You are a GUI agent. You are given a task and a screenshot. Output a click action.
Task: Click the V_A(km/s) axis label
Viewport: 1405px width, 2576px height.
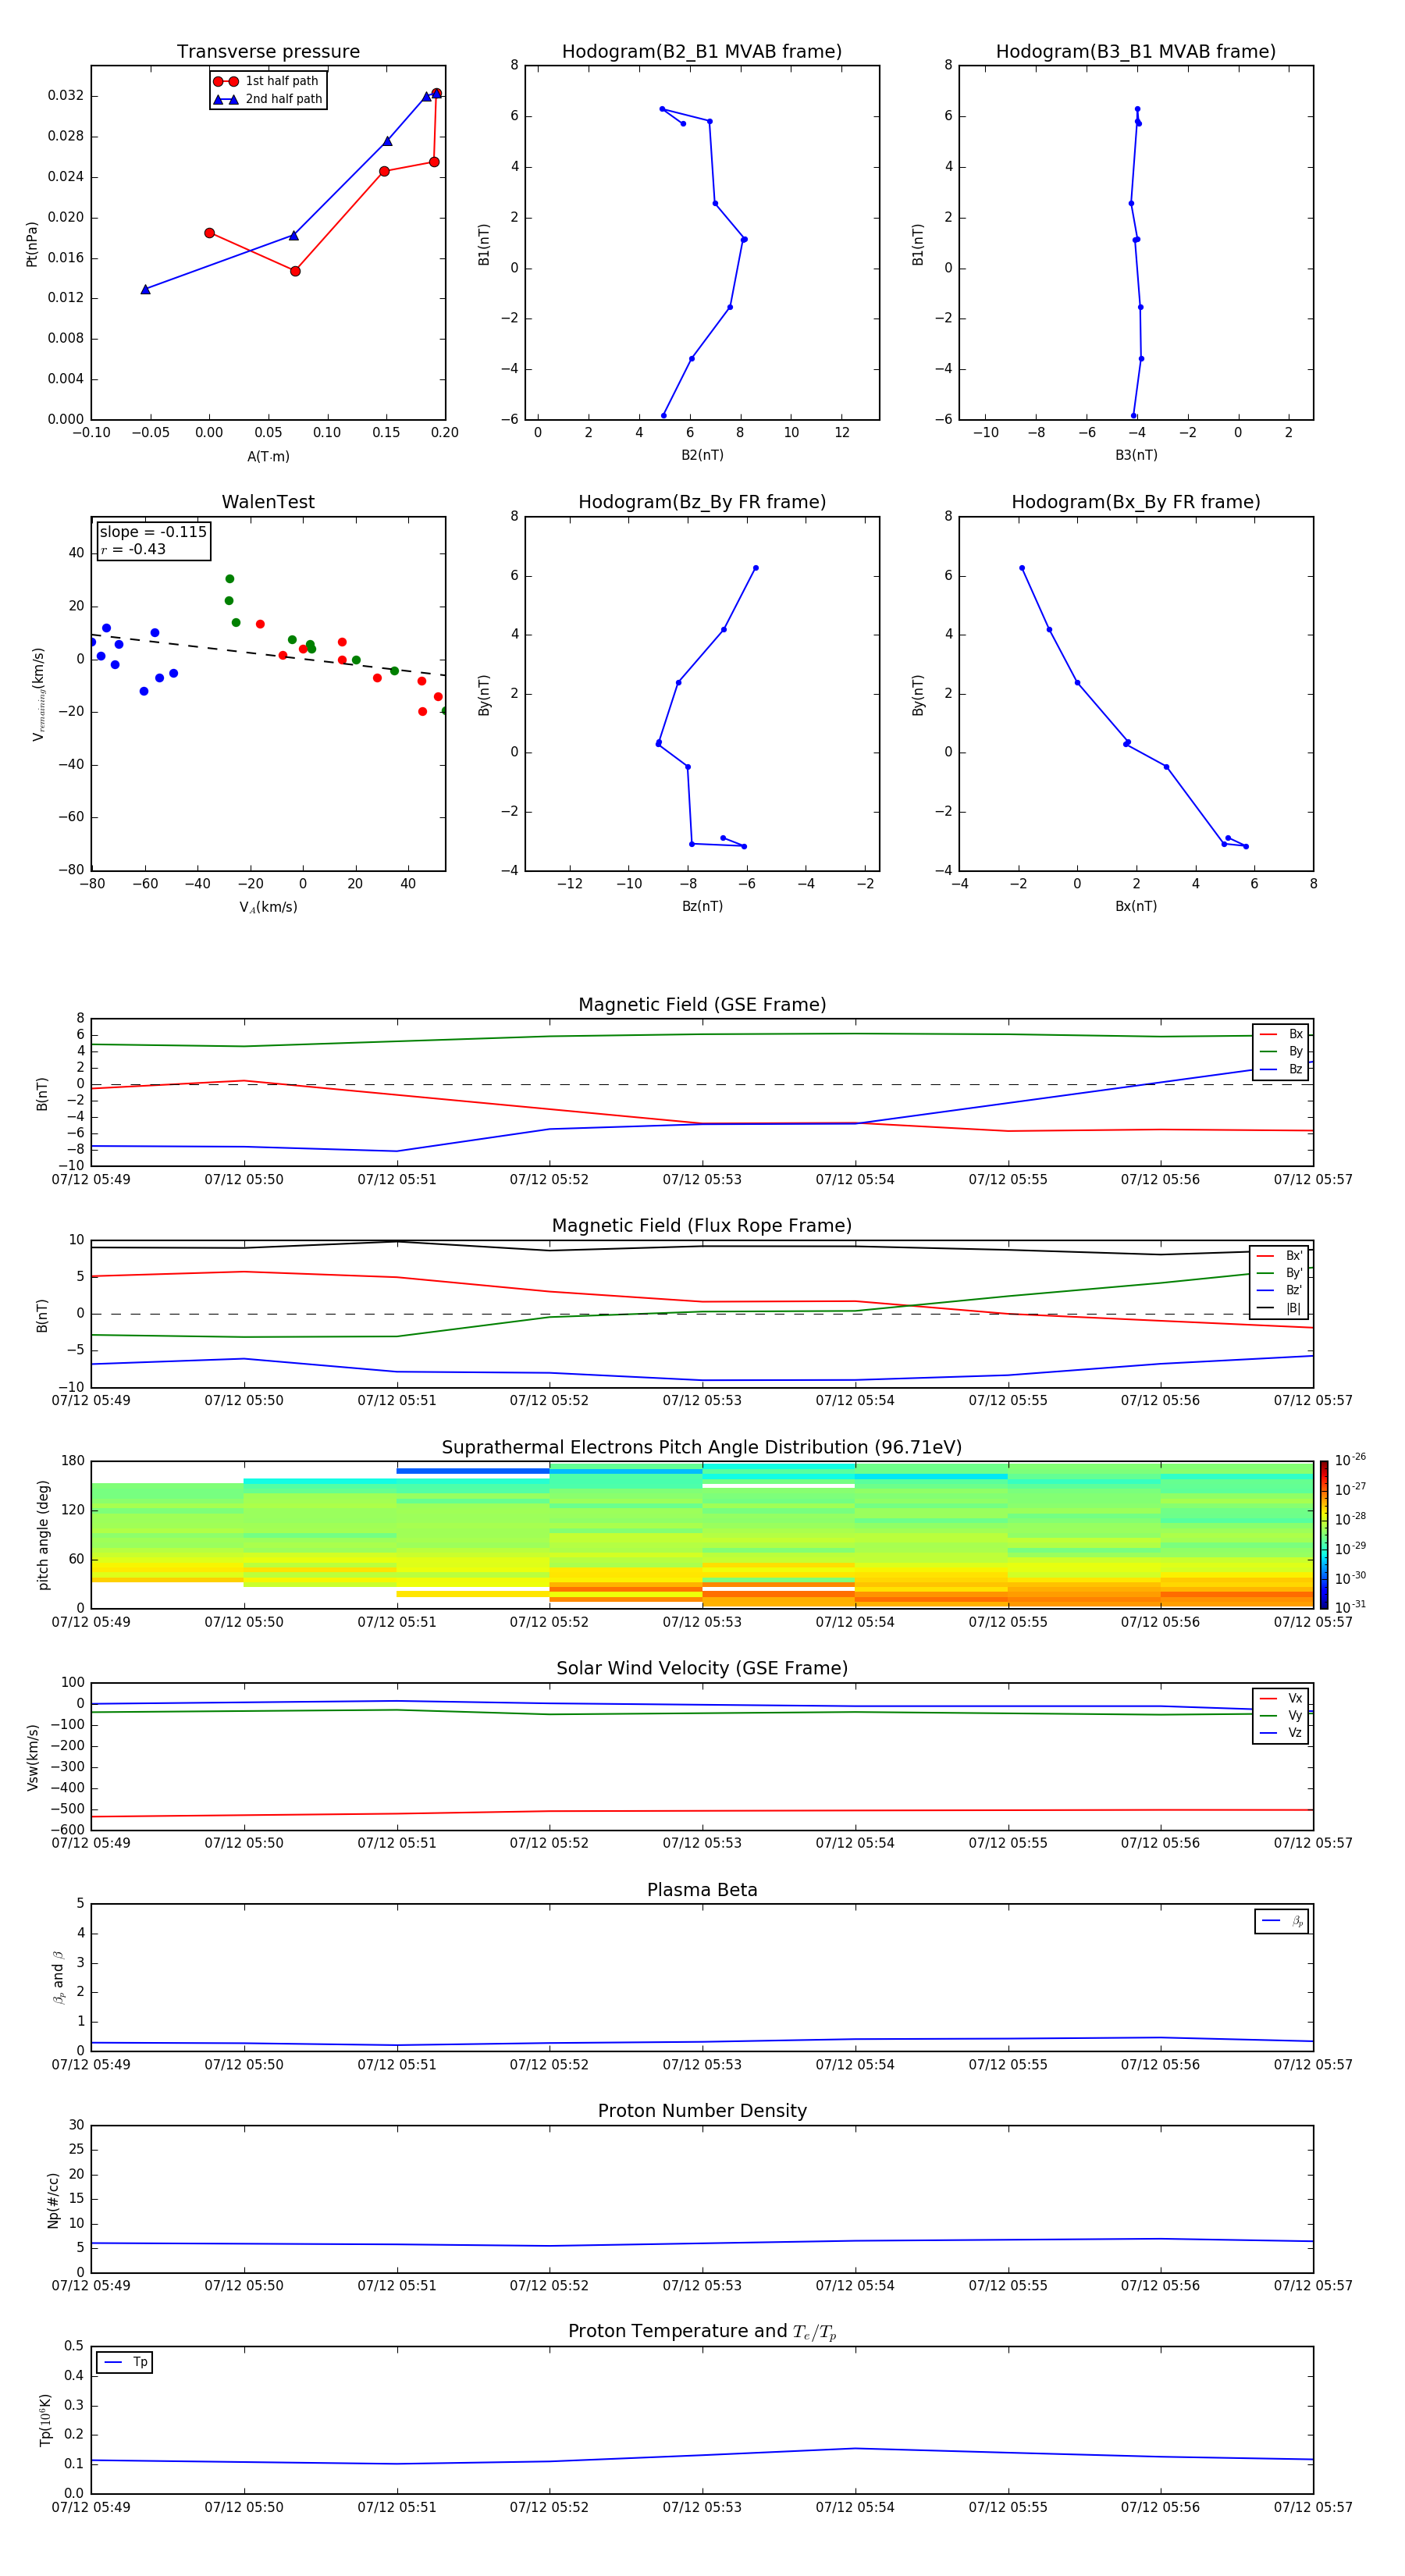(x=268, y=907)
